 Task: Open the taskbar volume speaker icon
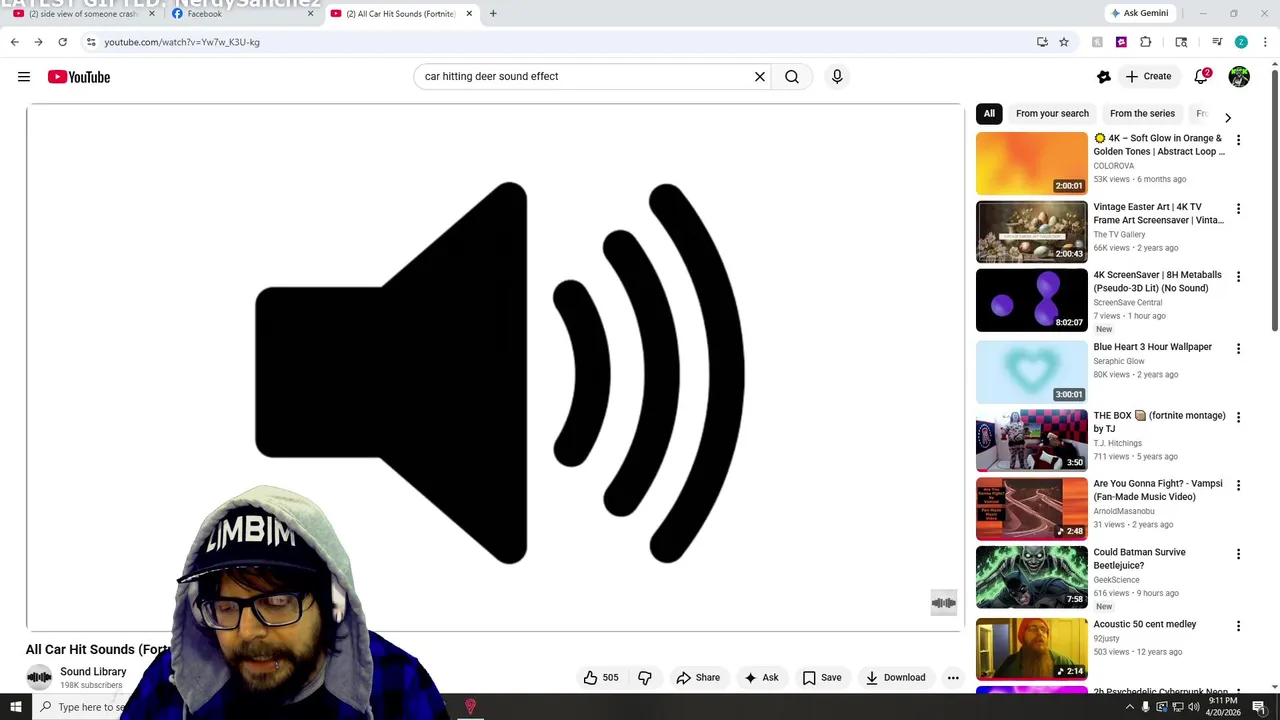coord(1193,707)
